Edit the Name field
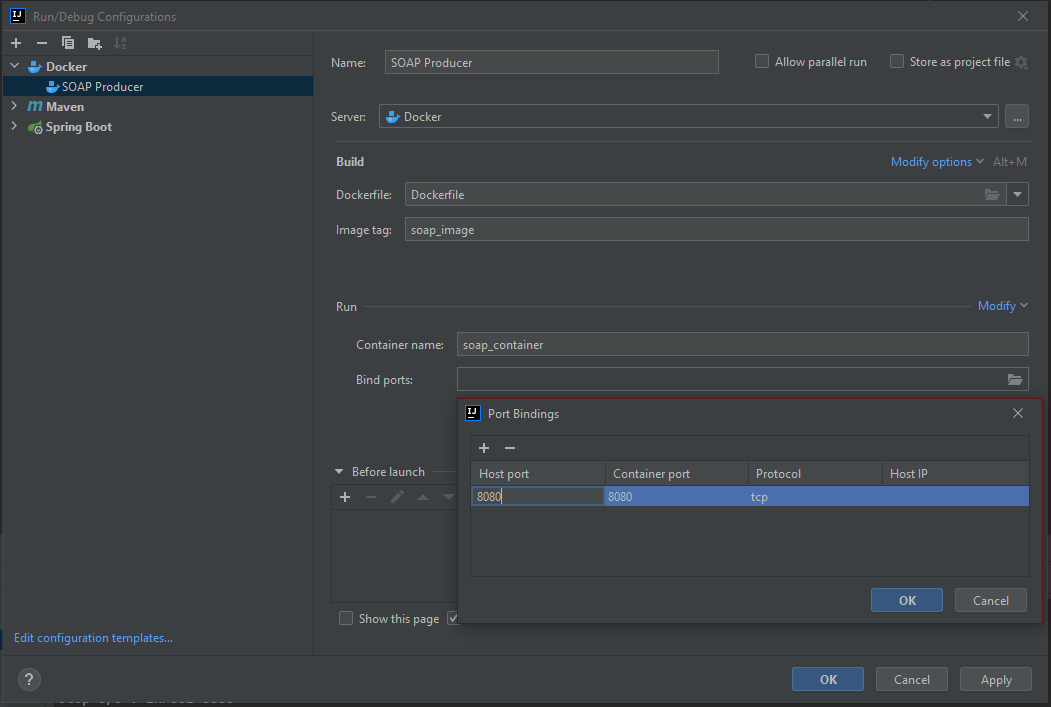The width and height of the screenshot is (1051, 707). point(551,62)
